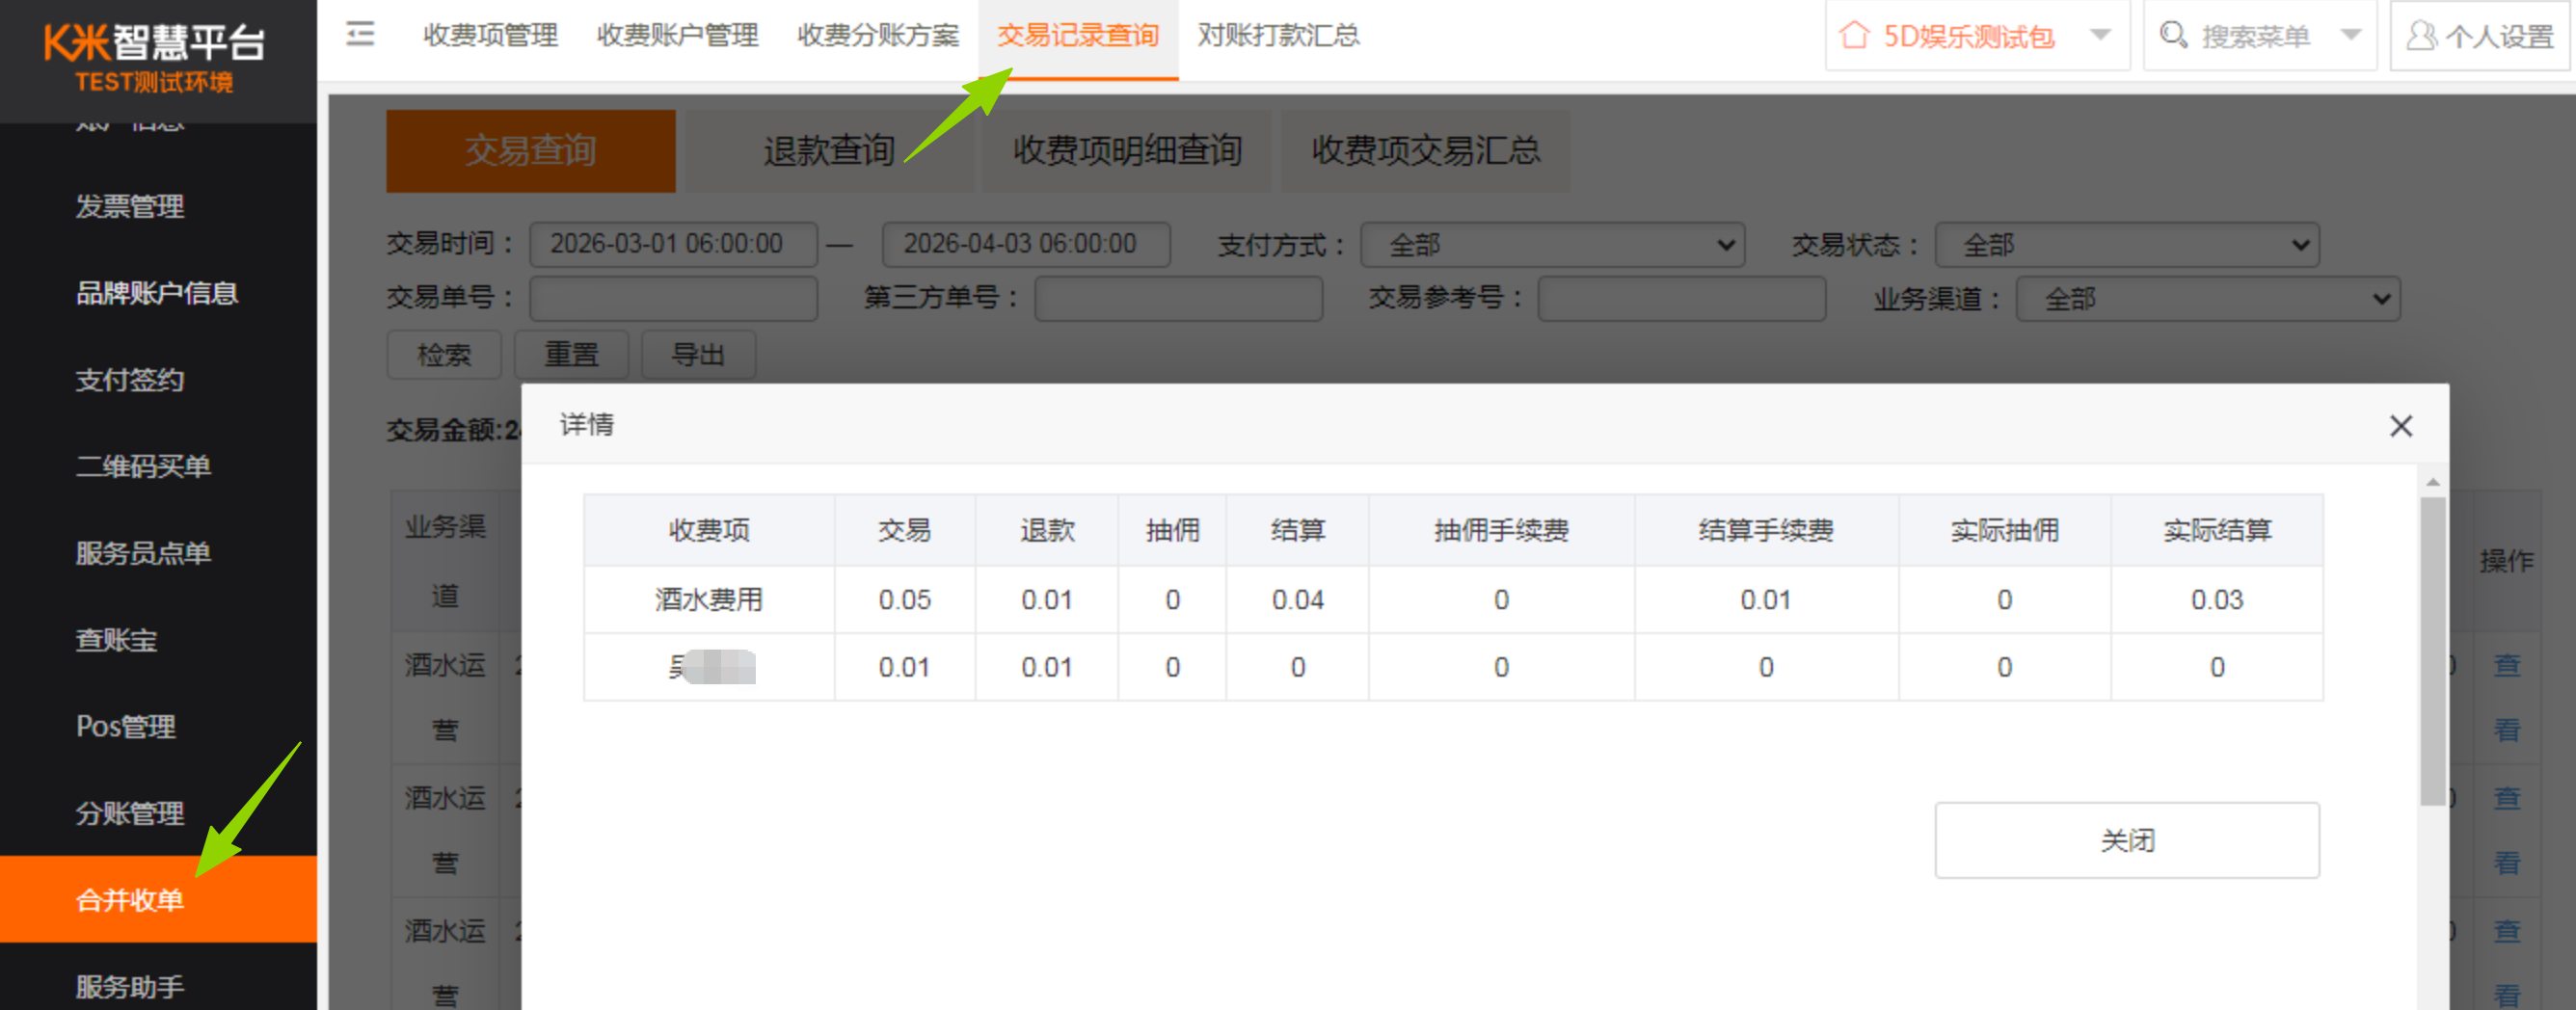Expand the 搜索菜单 chevron
The height and width of the screenshot is (1010, 2576).
[2352, 35]
